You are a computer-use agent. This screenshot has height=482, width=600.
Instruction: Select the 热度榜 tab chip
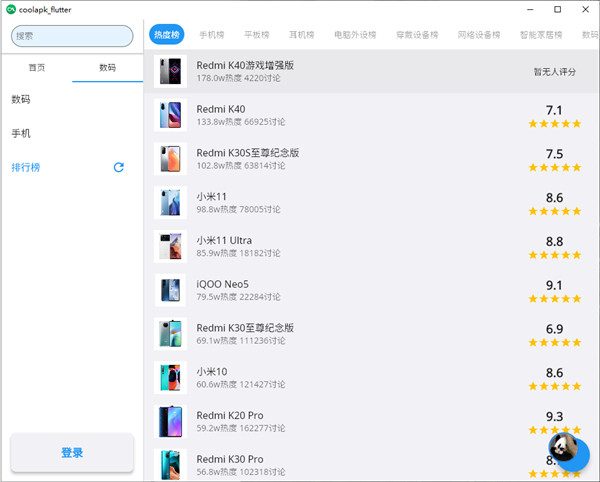click(x=167, y=34)
